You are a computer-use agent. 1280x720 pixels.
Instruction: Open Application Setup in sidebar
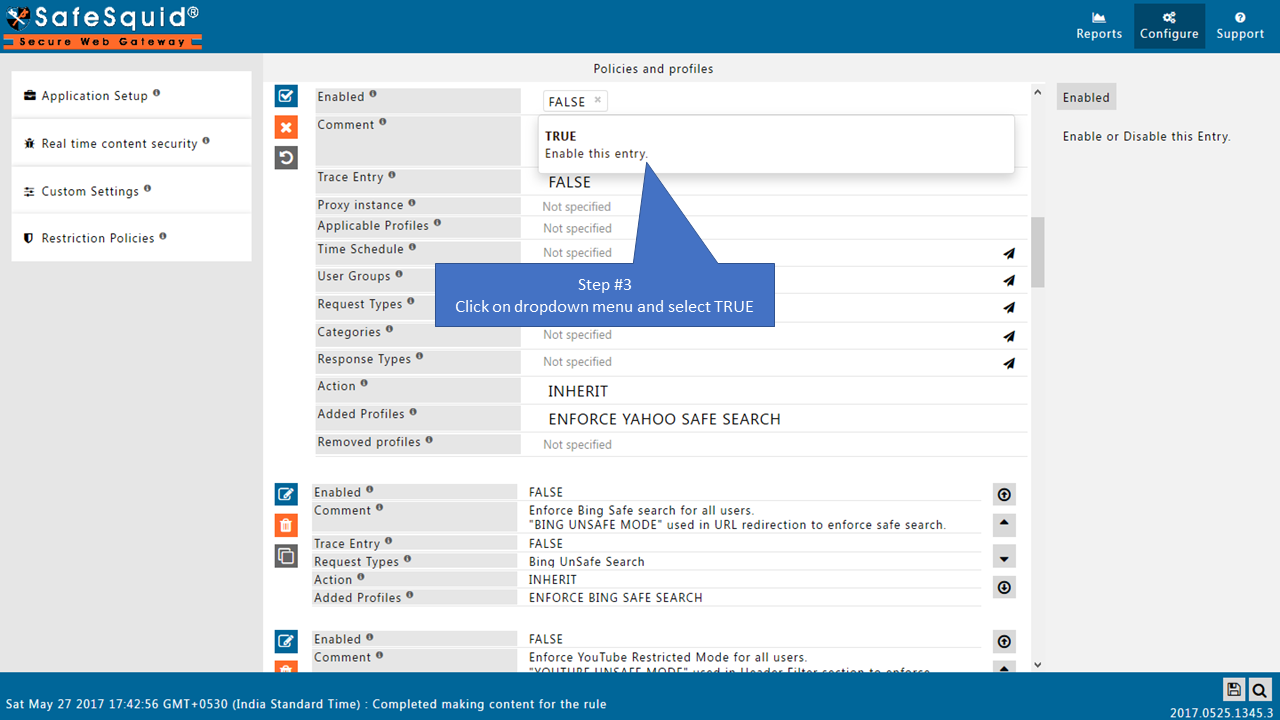pyautogui.click(x=131, y=95)
